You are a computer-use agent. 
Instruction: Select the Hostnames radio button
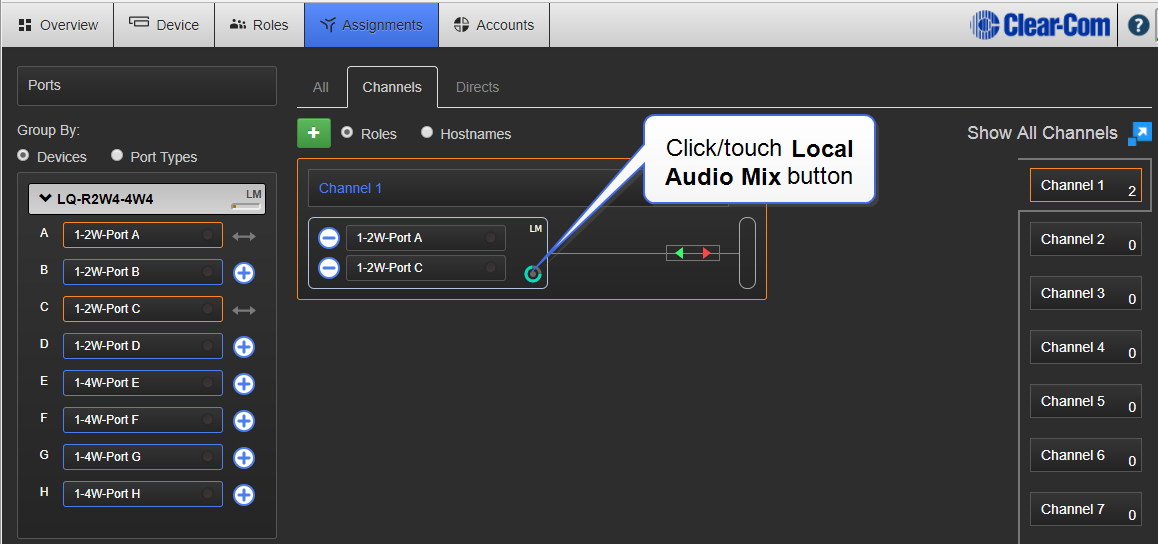[x=427, y=132]
